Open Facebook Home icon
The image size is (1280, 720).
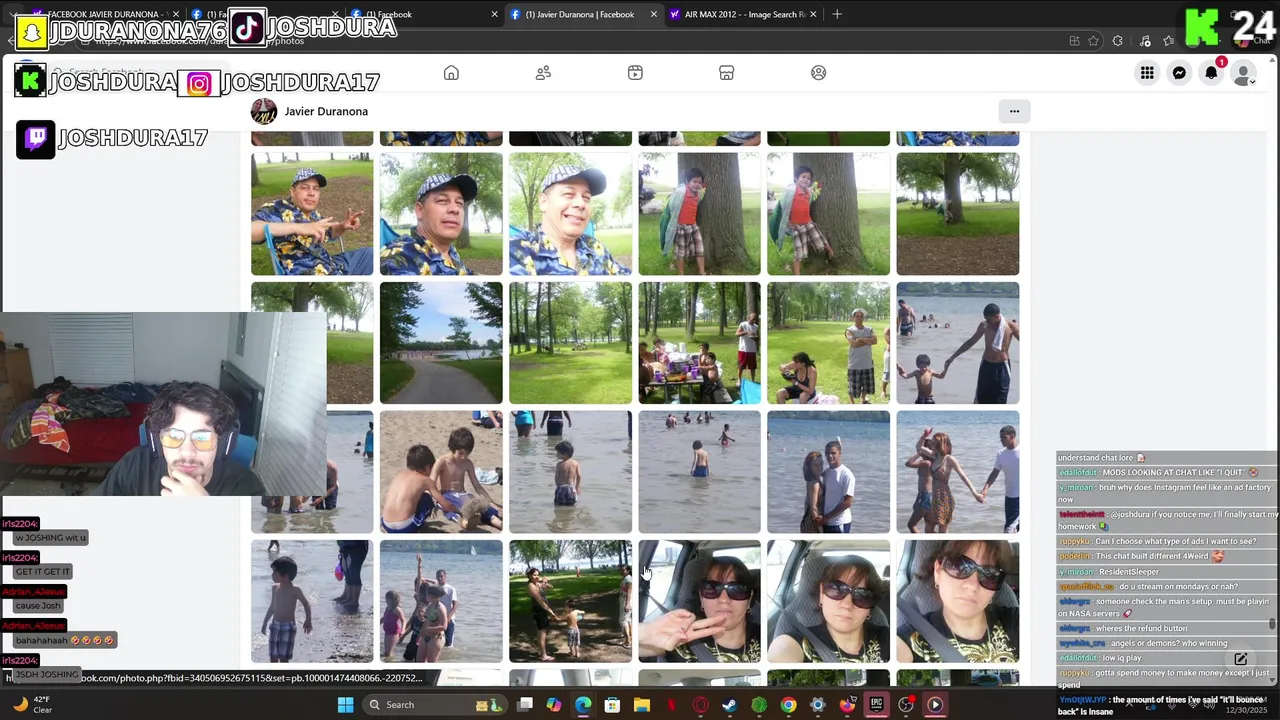tap(451, 73)
